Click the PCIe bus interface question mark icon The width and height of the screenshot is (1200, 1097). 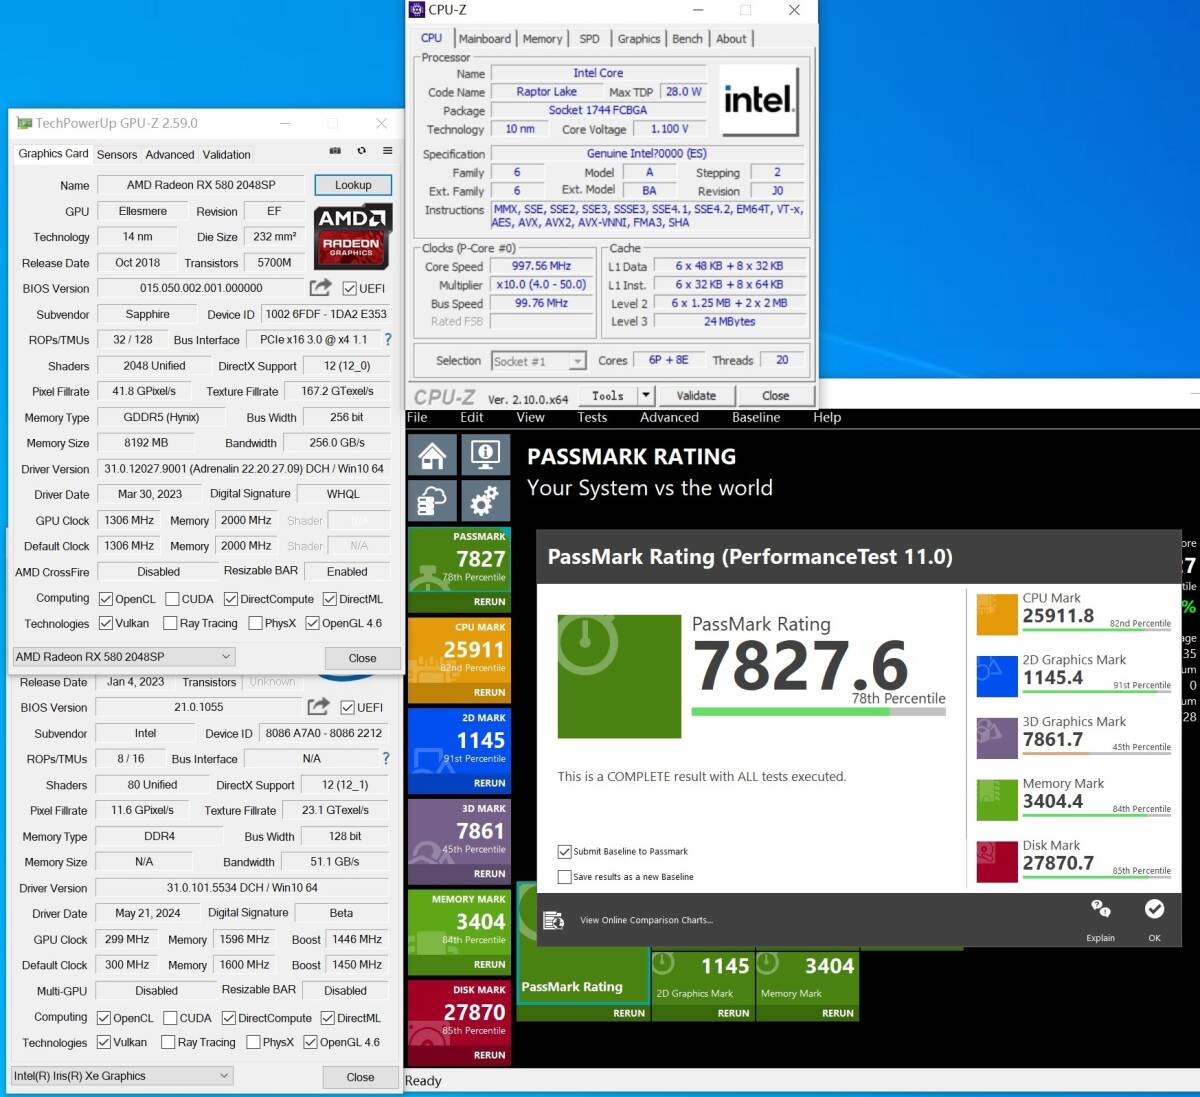pyautogui.click(x=388, y=340)
